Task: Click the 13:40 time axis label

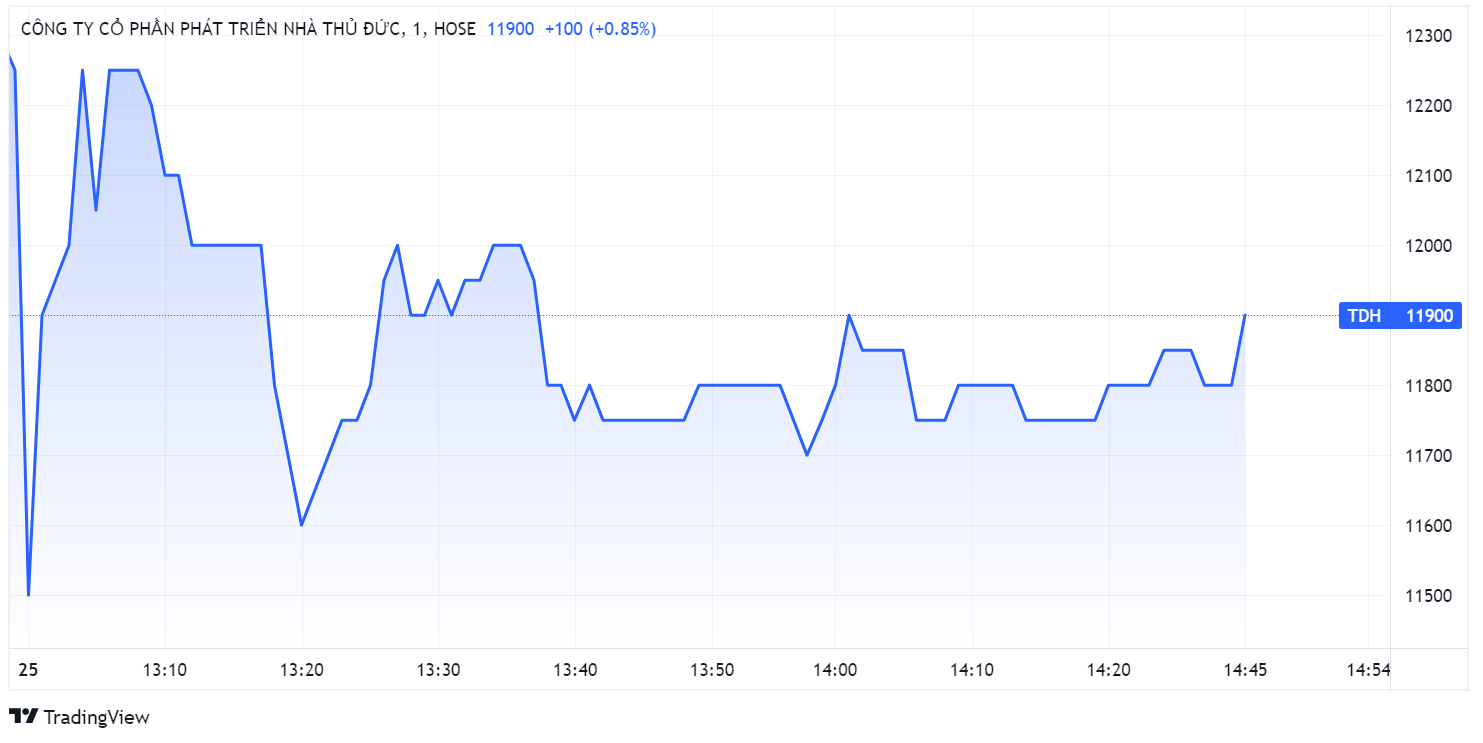Action: tap(575, 669)
